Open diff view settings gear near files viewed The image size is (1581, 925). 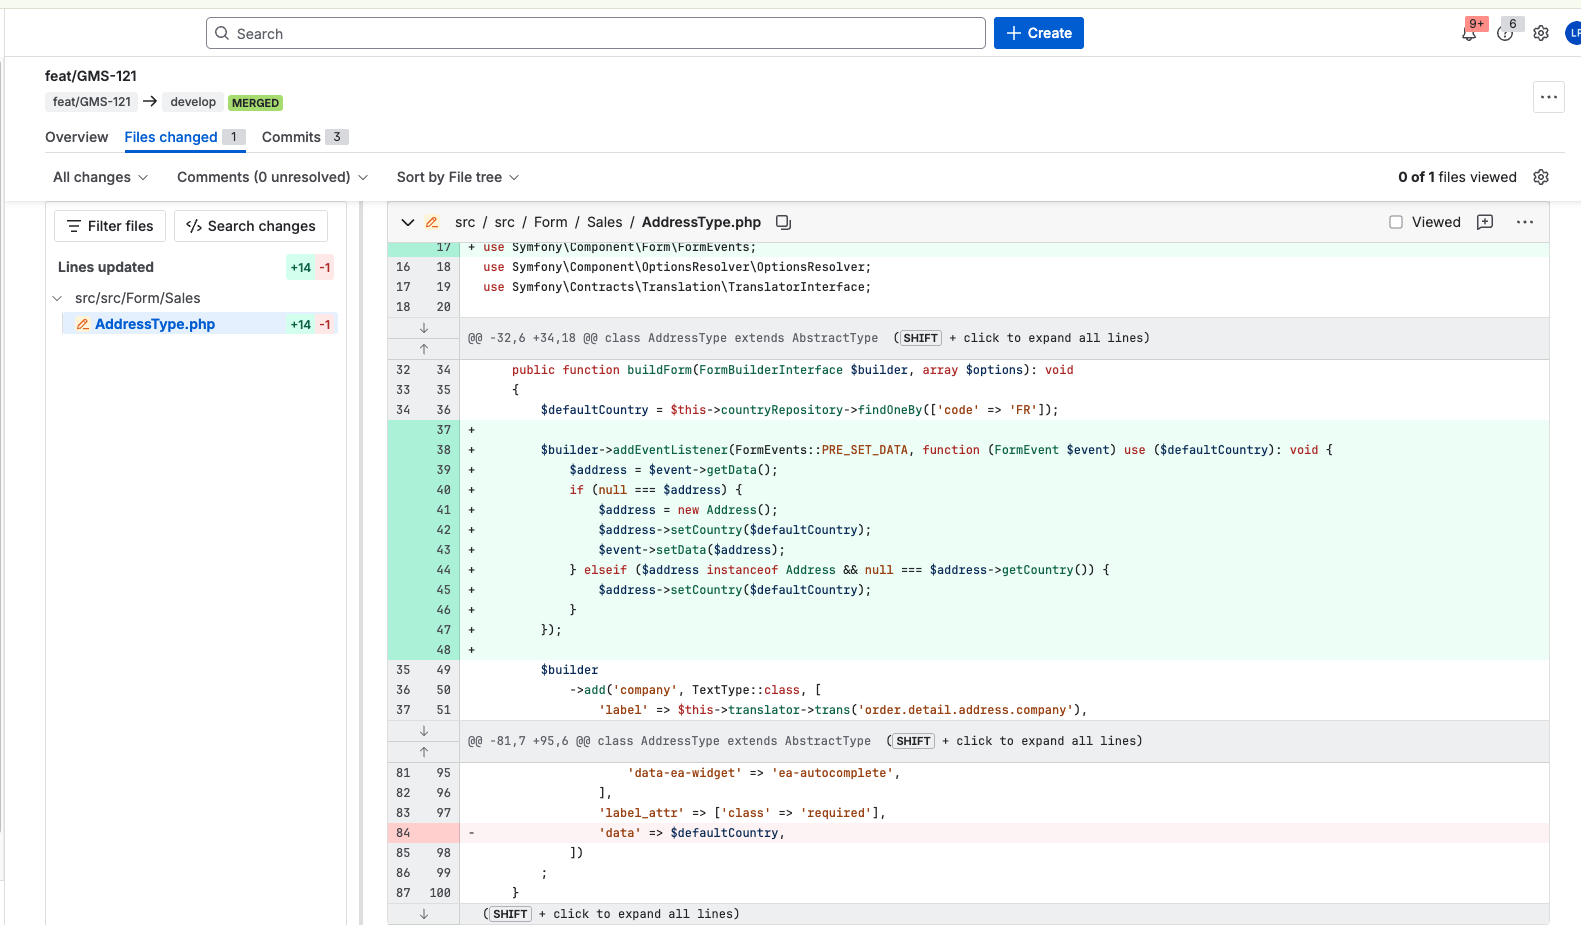1541,177
